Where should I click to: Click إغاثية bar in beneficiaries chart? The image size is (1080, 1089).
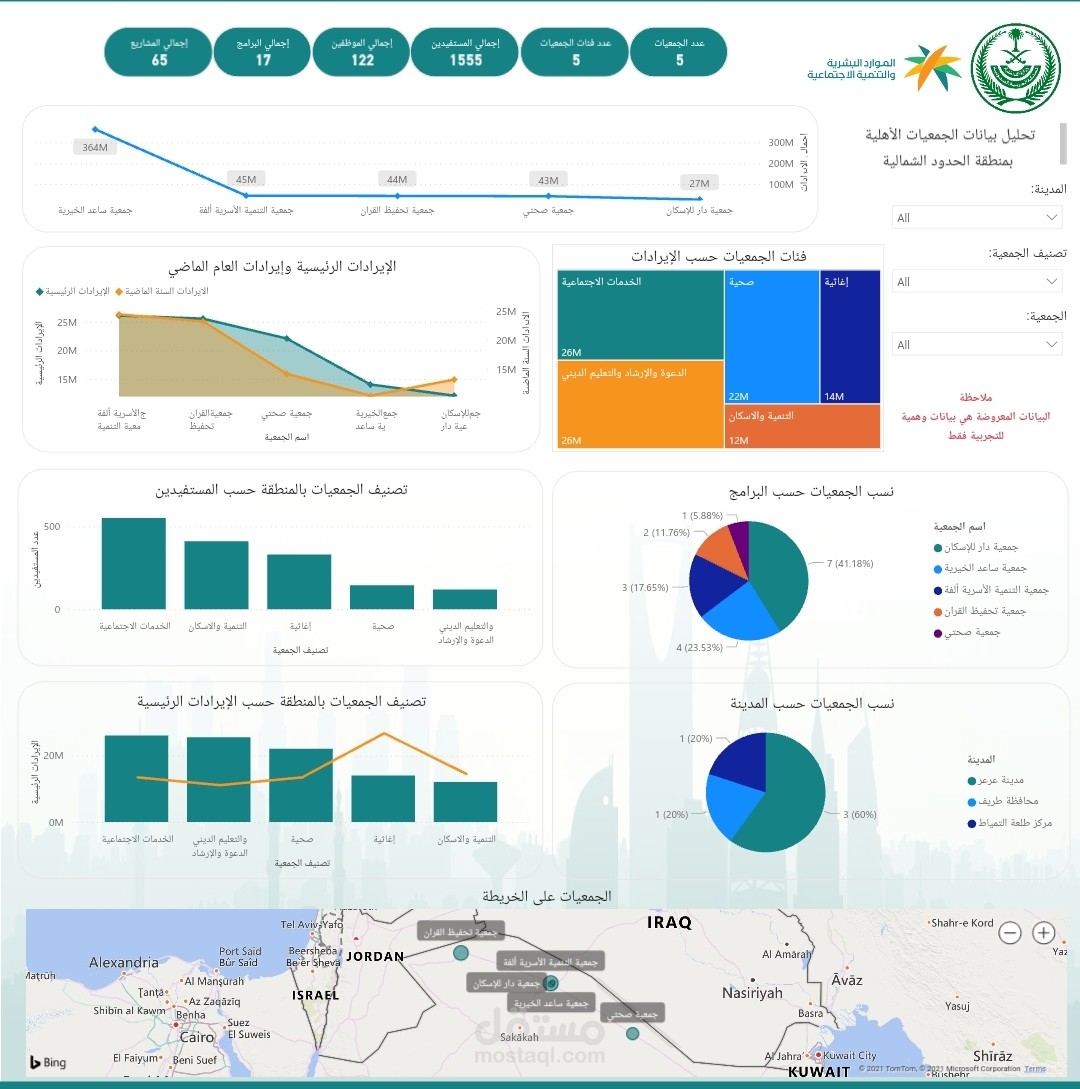pos(299,582)
